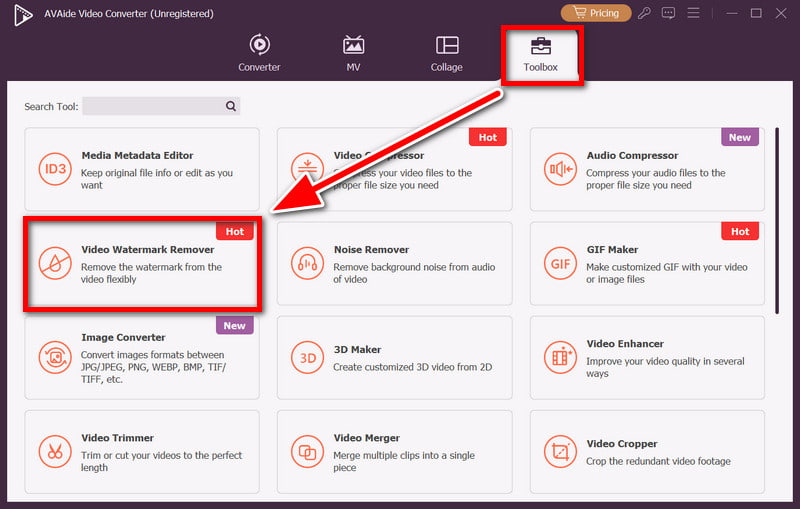Click the search magnifier icon
Viewport: 800px width, 509px height.
231,106
